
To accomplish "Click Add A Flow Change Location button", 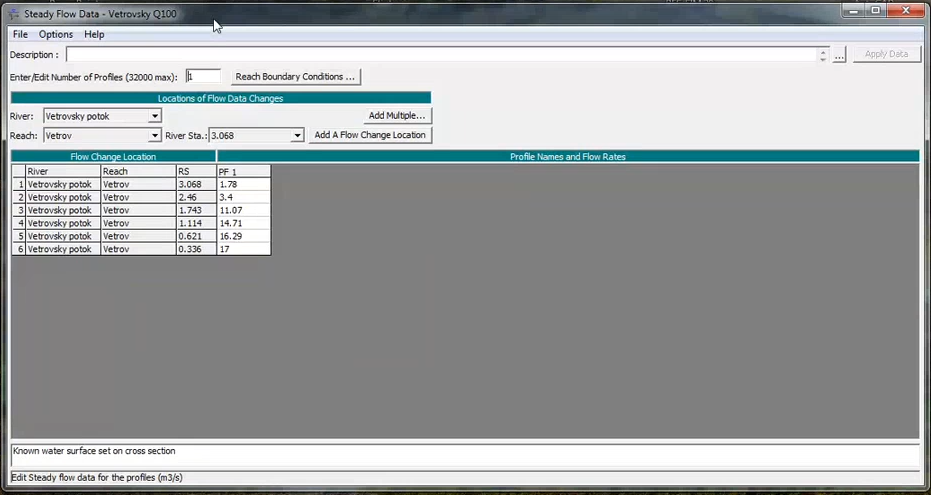I will (x=370, y=135).
